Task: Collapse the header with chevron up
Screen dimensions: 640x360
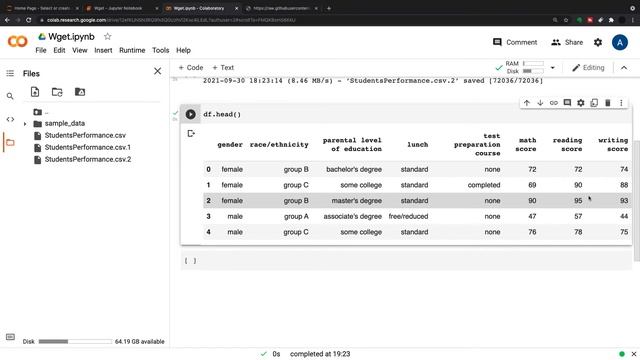Action: pyautogui.click(x=624, y=68)
